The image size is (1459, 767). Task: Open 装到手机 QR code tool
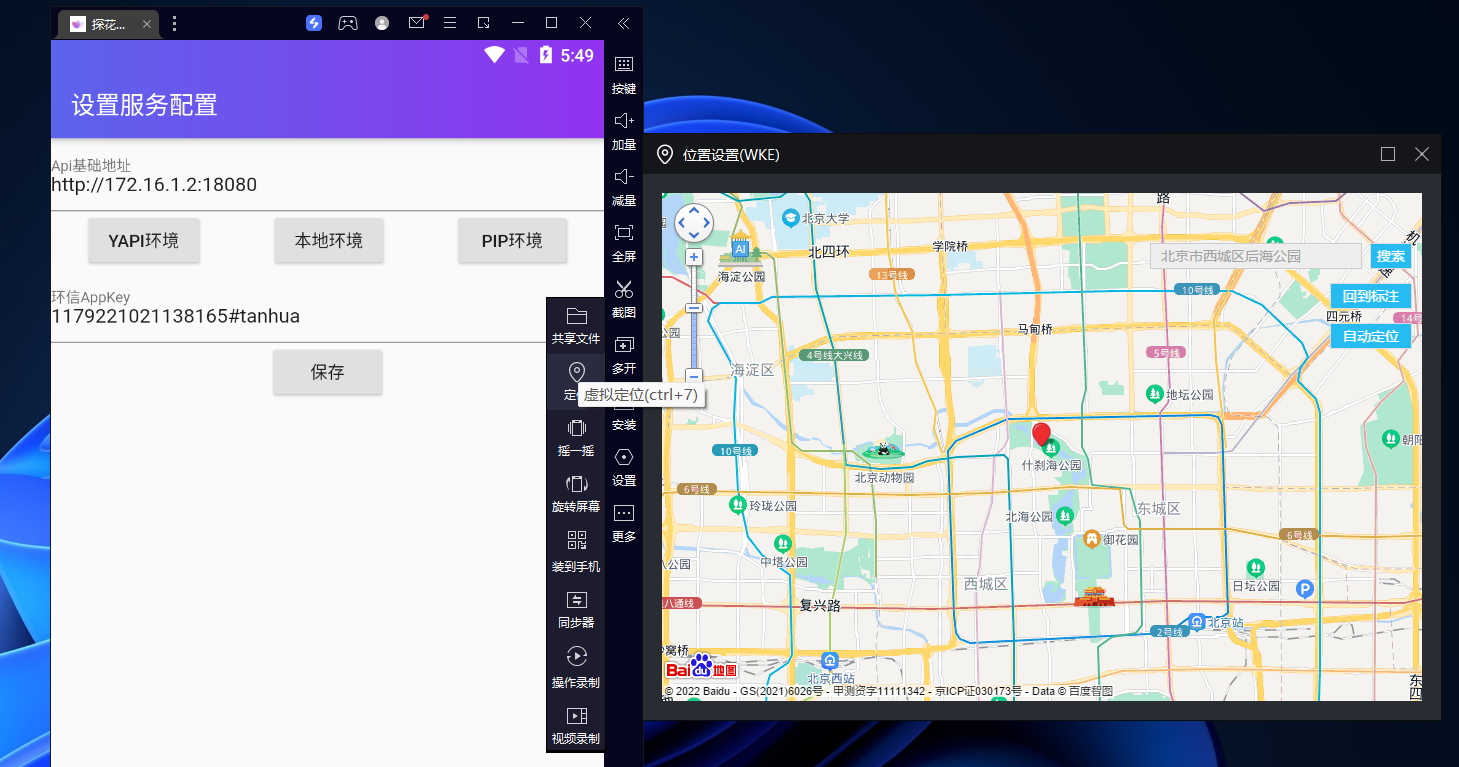[576, 552]
